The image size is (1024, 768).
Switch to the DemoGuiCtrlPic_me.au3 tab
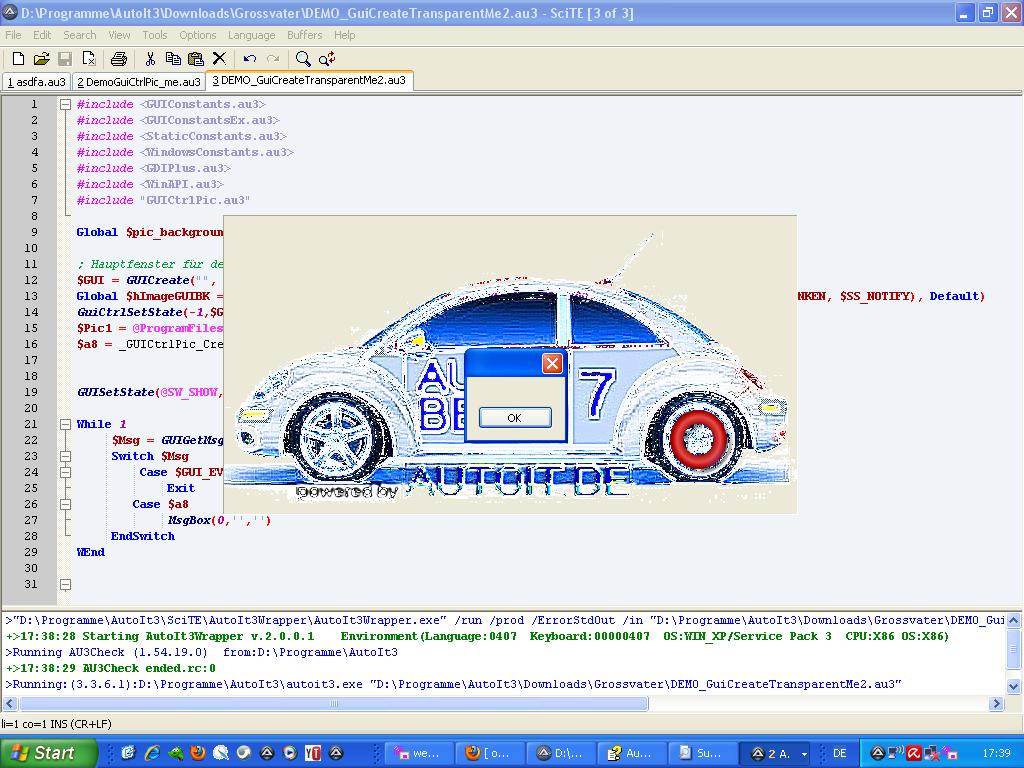139,82
